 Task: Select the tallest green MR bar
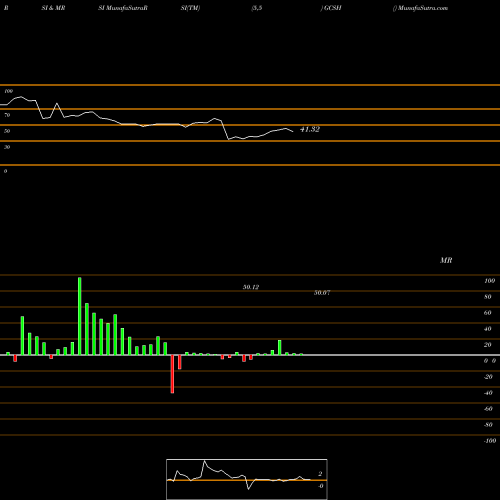point(80,316)
